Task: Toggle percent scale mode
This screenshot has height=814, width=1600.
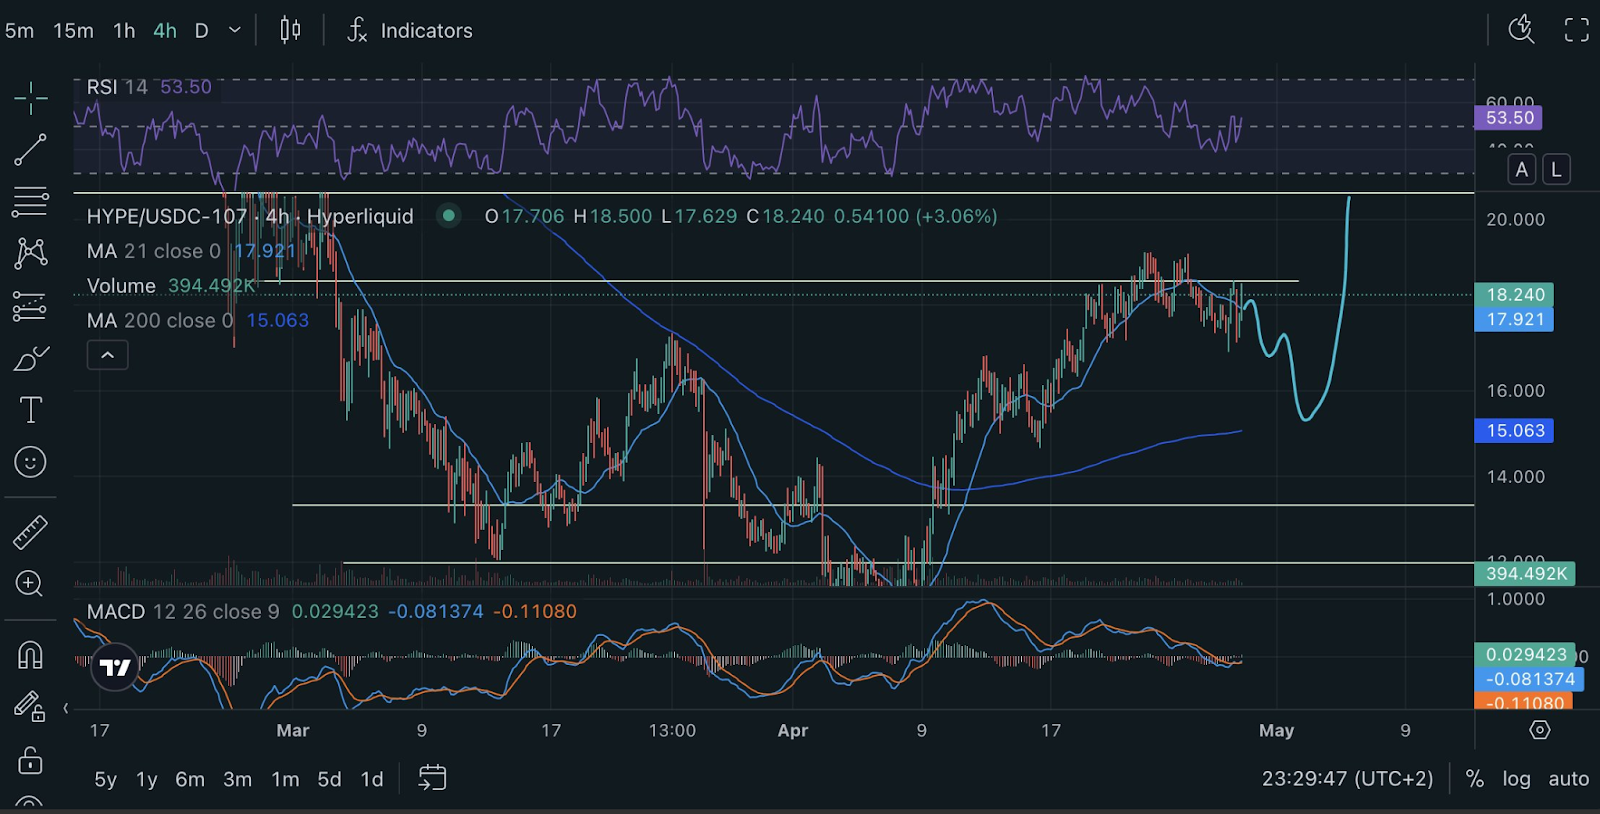Action: 1474,779
